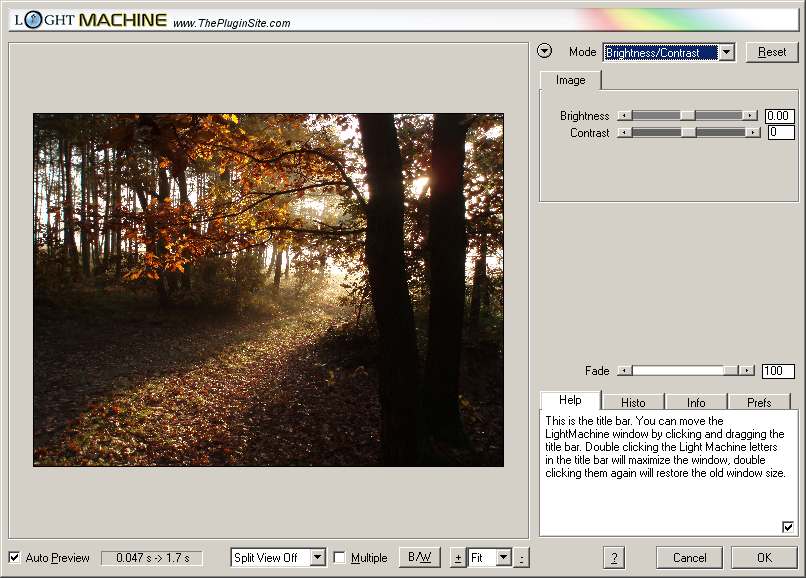Open the Split View Off dropdown
This screenshot has width=806, height=578.
278,557
